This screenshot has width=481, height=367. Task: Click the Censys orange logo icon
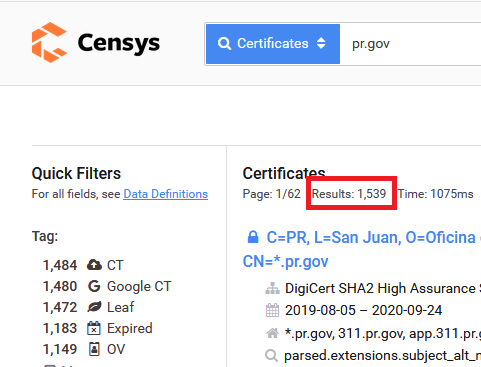(49, 42)
